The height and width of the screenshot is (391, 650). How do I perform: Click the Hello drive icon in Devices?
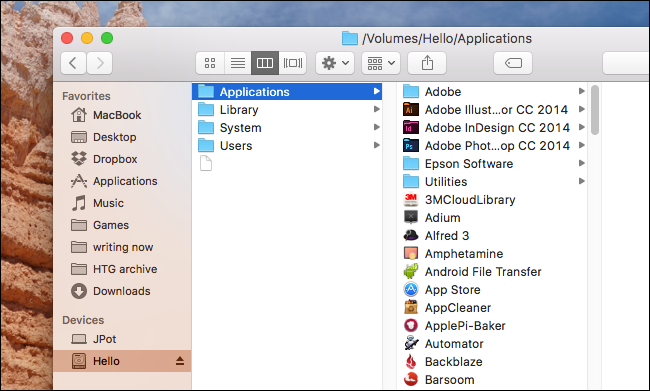(79, 361)
